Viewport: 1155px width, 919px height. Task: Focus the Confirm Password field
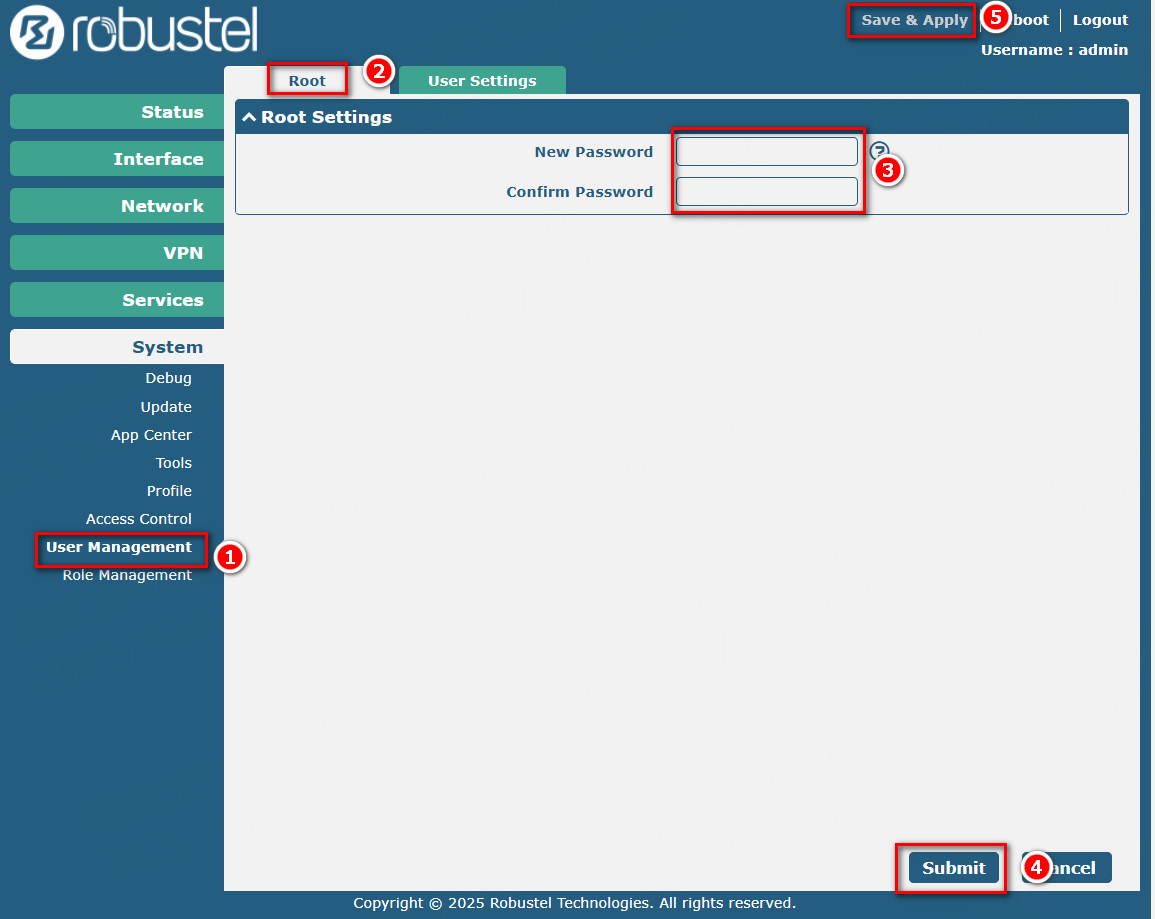coord(766,192)
